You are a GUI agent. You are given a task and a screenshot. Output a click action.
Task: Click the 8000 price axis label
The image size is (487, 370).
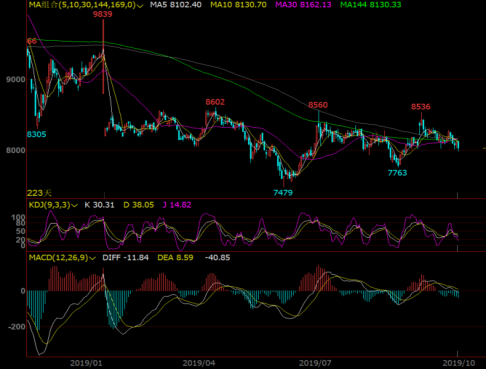click(x=15, y=150)
